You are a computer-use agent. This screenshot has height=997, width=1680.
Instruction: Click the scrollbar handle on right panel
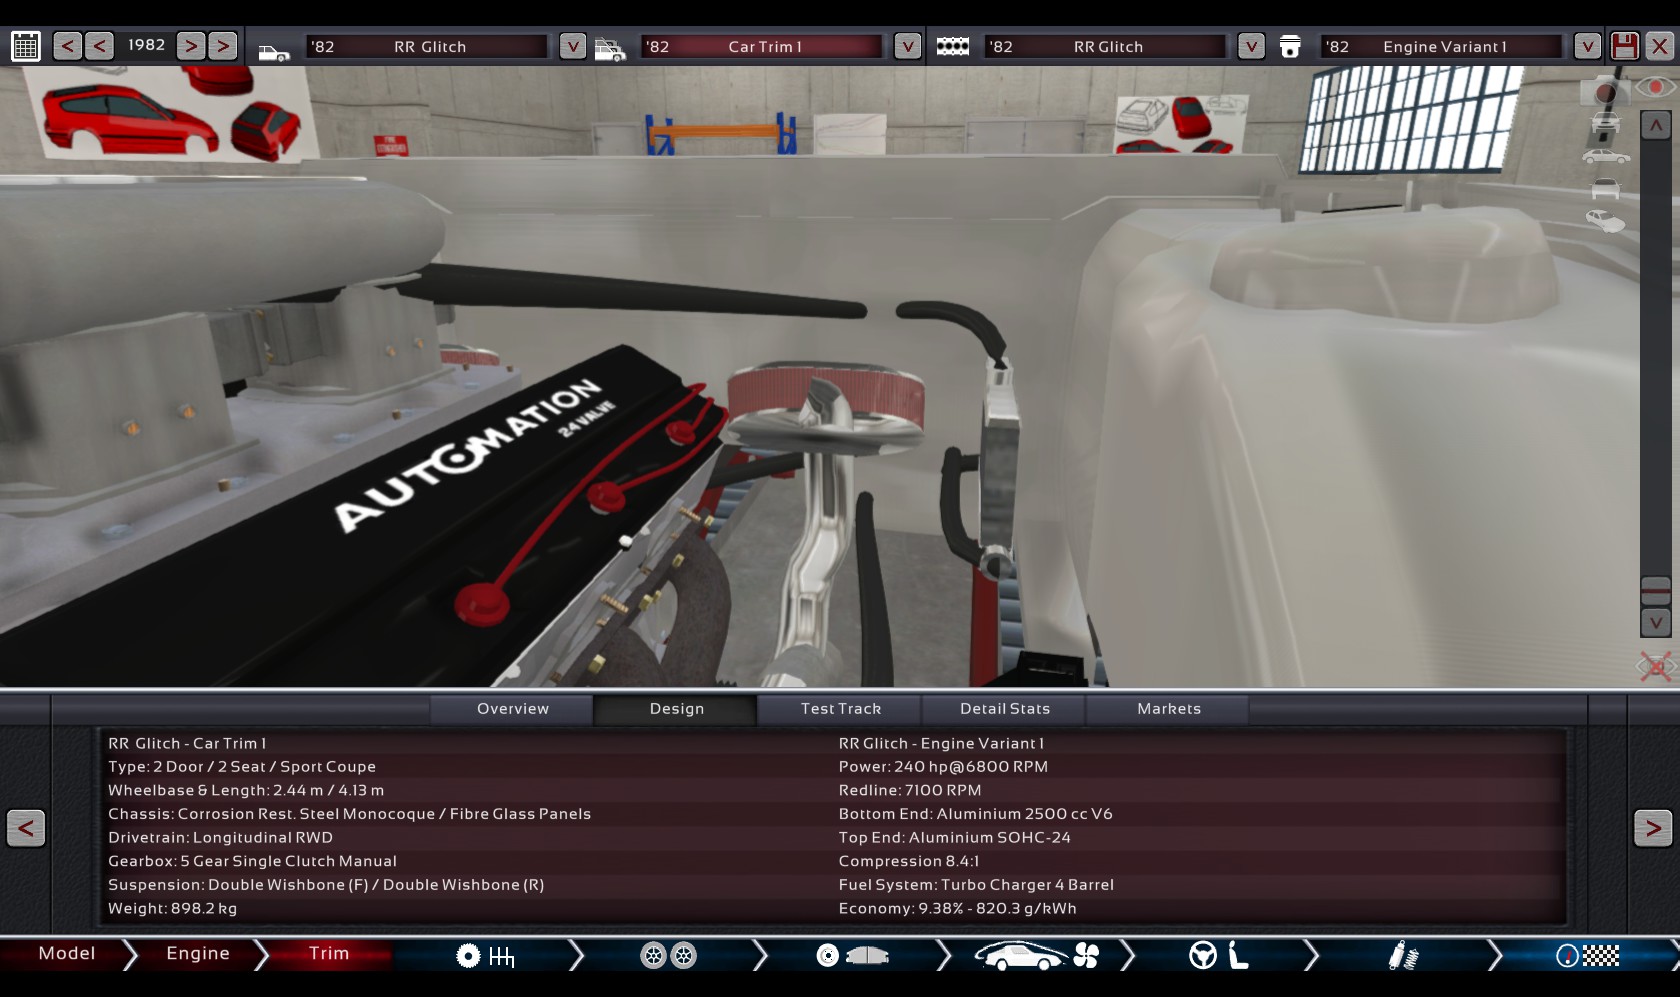pyautogui.click(x=1656, y=590)
